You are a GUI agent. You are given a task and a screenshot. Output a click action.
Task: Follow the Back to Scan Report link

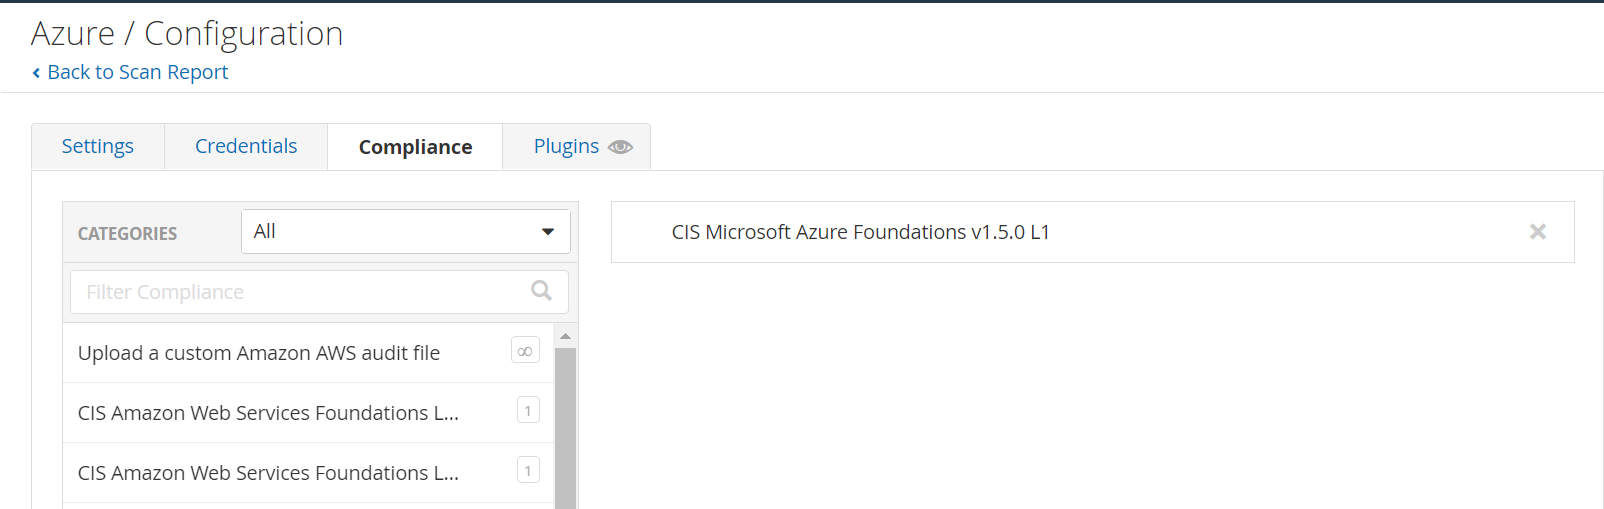click(138, 72)
